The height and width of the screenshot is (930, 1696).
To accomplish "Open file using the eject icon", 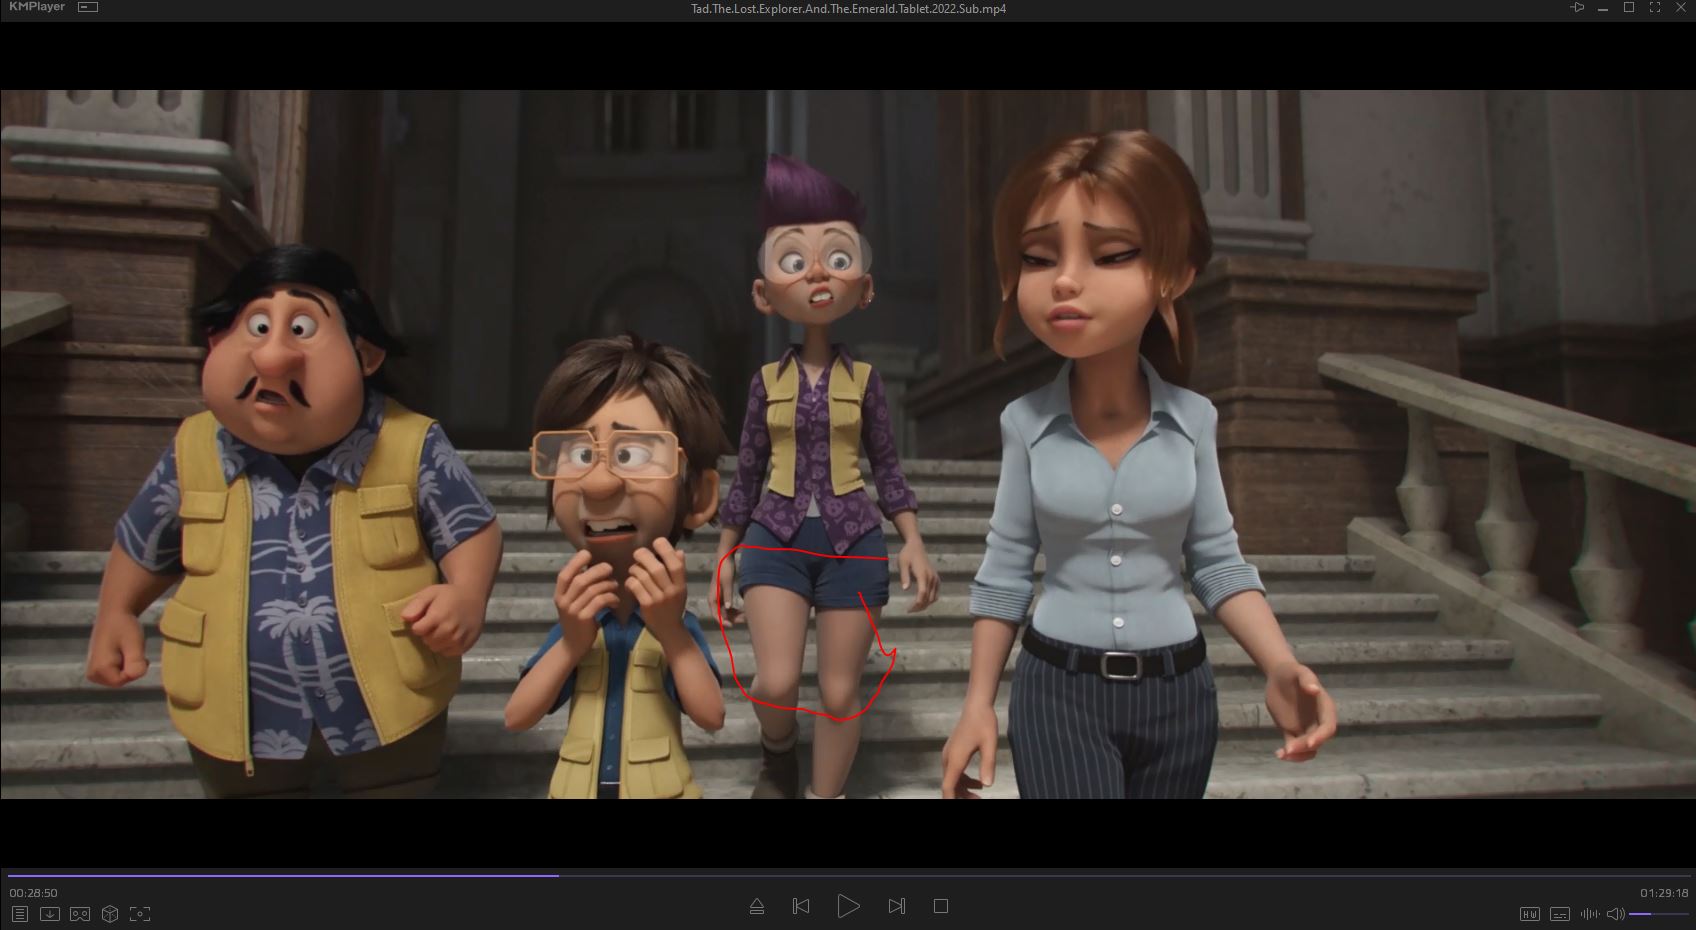I will point(757,906).
